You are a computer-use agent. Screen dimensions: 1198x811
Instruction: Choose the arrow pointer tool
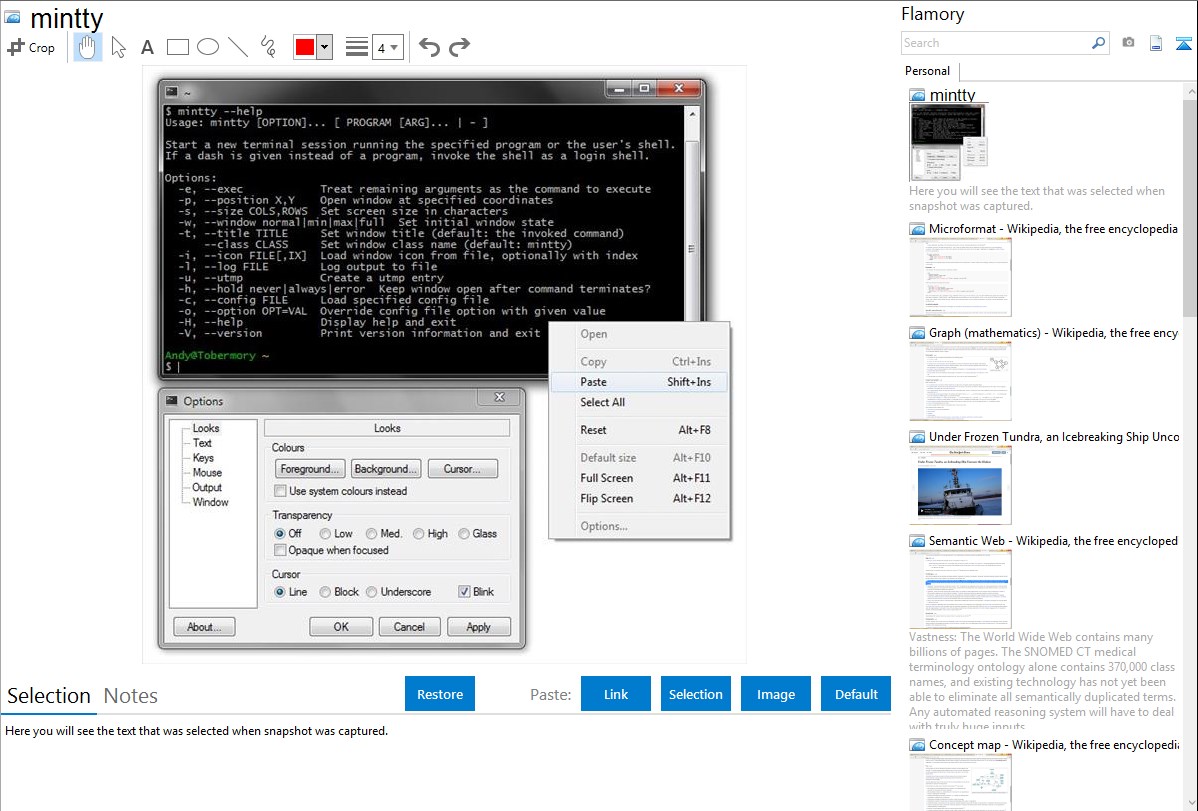(118, 47)
